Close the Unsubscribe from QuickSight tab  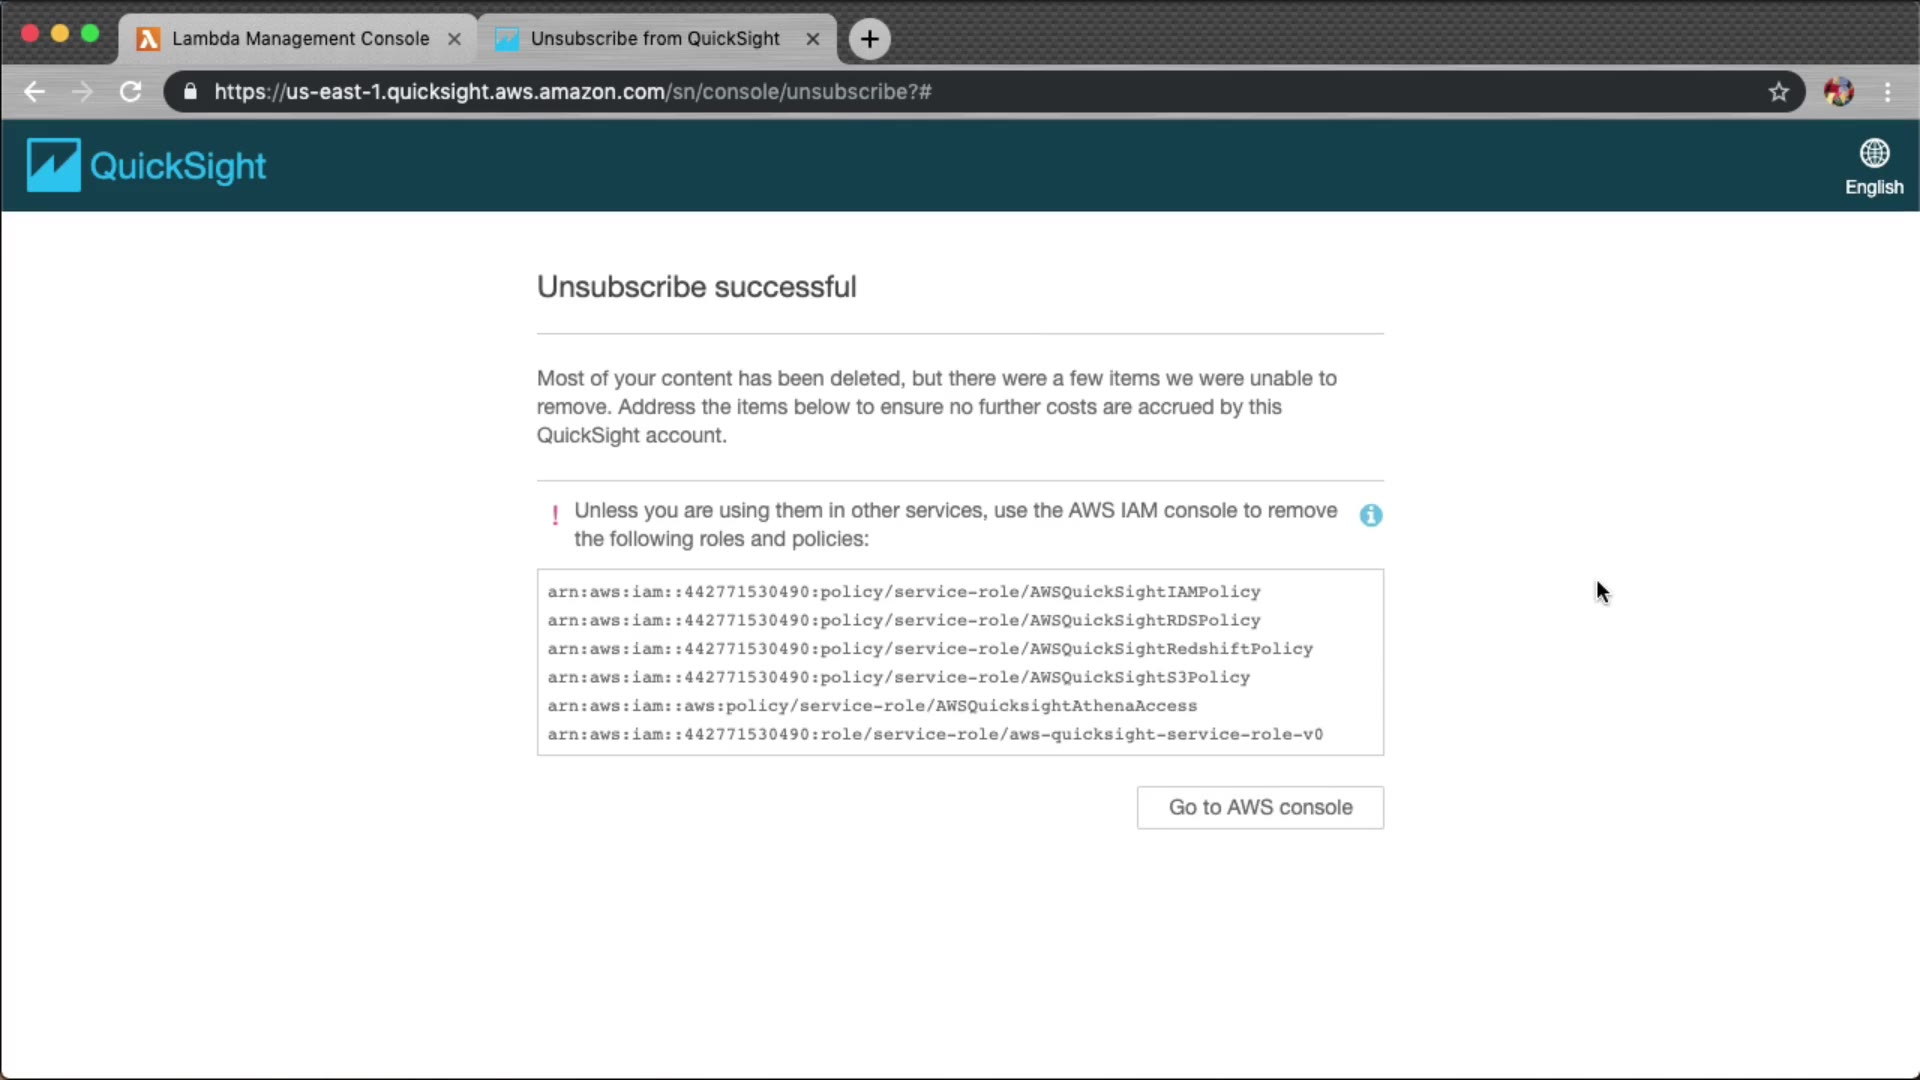(x=812, y=39)
